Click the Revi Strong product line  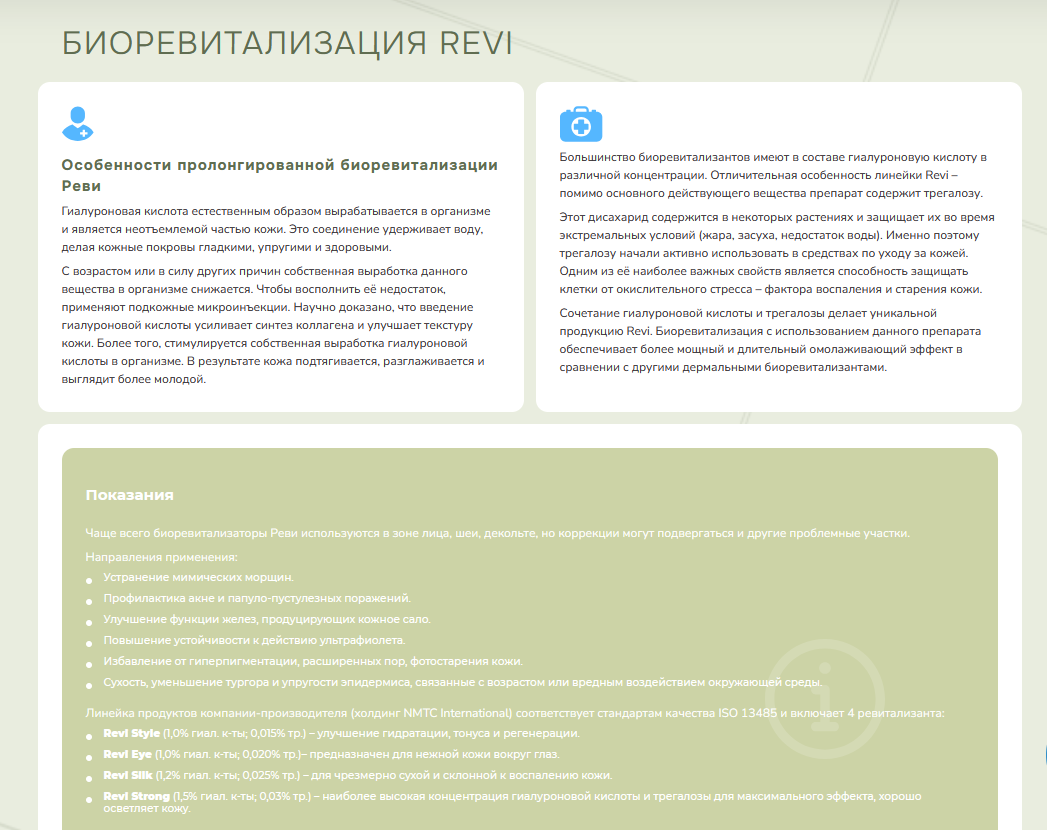[x=512, y=802]
